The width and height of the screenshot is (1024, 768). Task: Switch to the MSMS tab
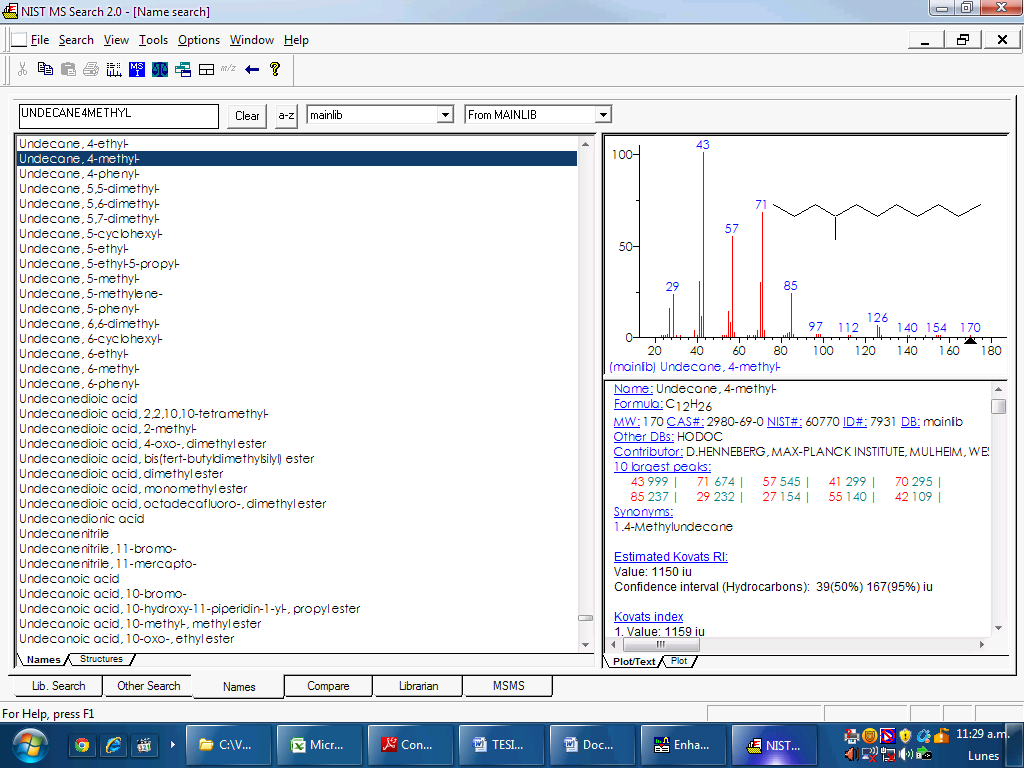[x=508, y=686]
